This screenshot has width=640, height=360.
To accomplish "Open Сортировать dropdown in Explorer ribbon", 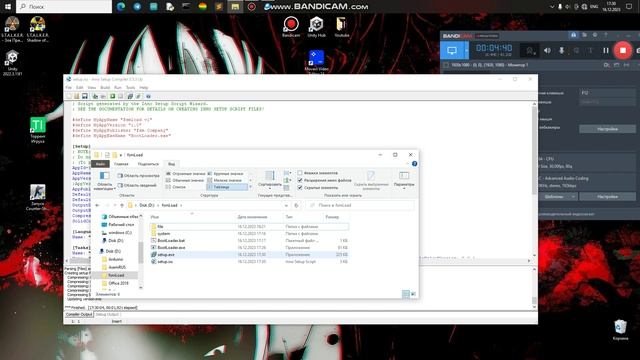I will [270, 181].
